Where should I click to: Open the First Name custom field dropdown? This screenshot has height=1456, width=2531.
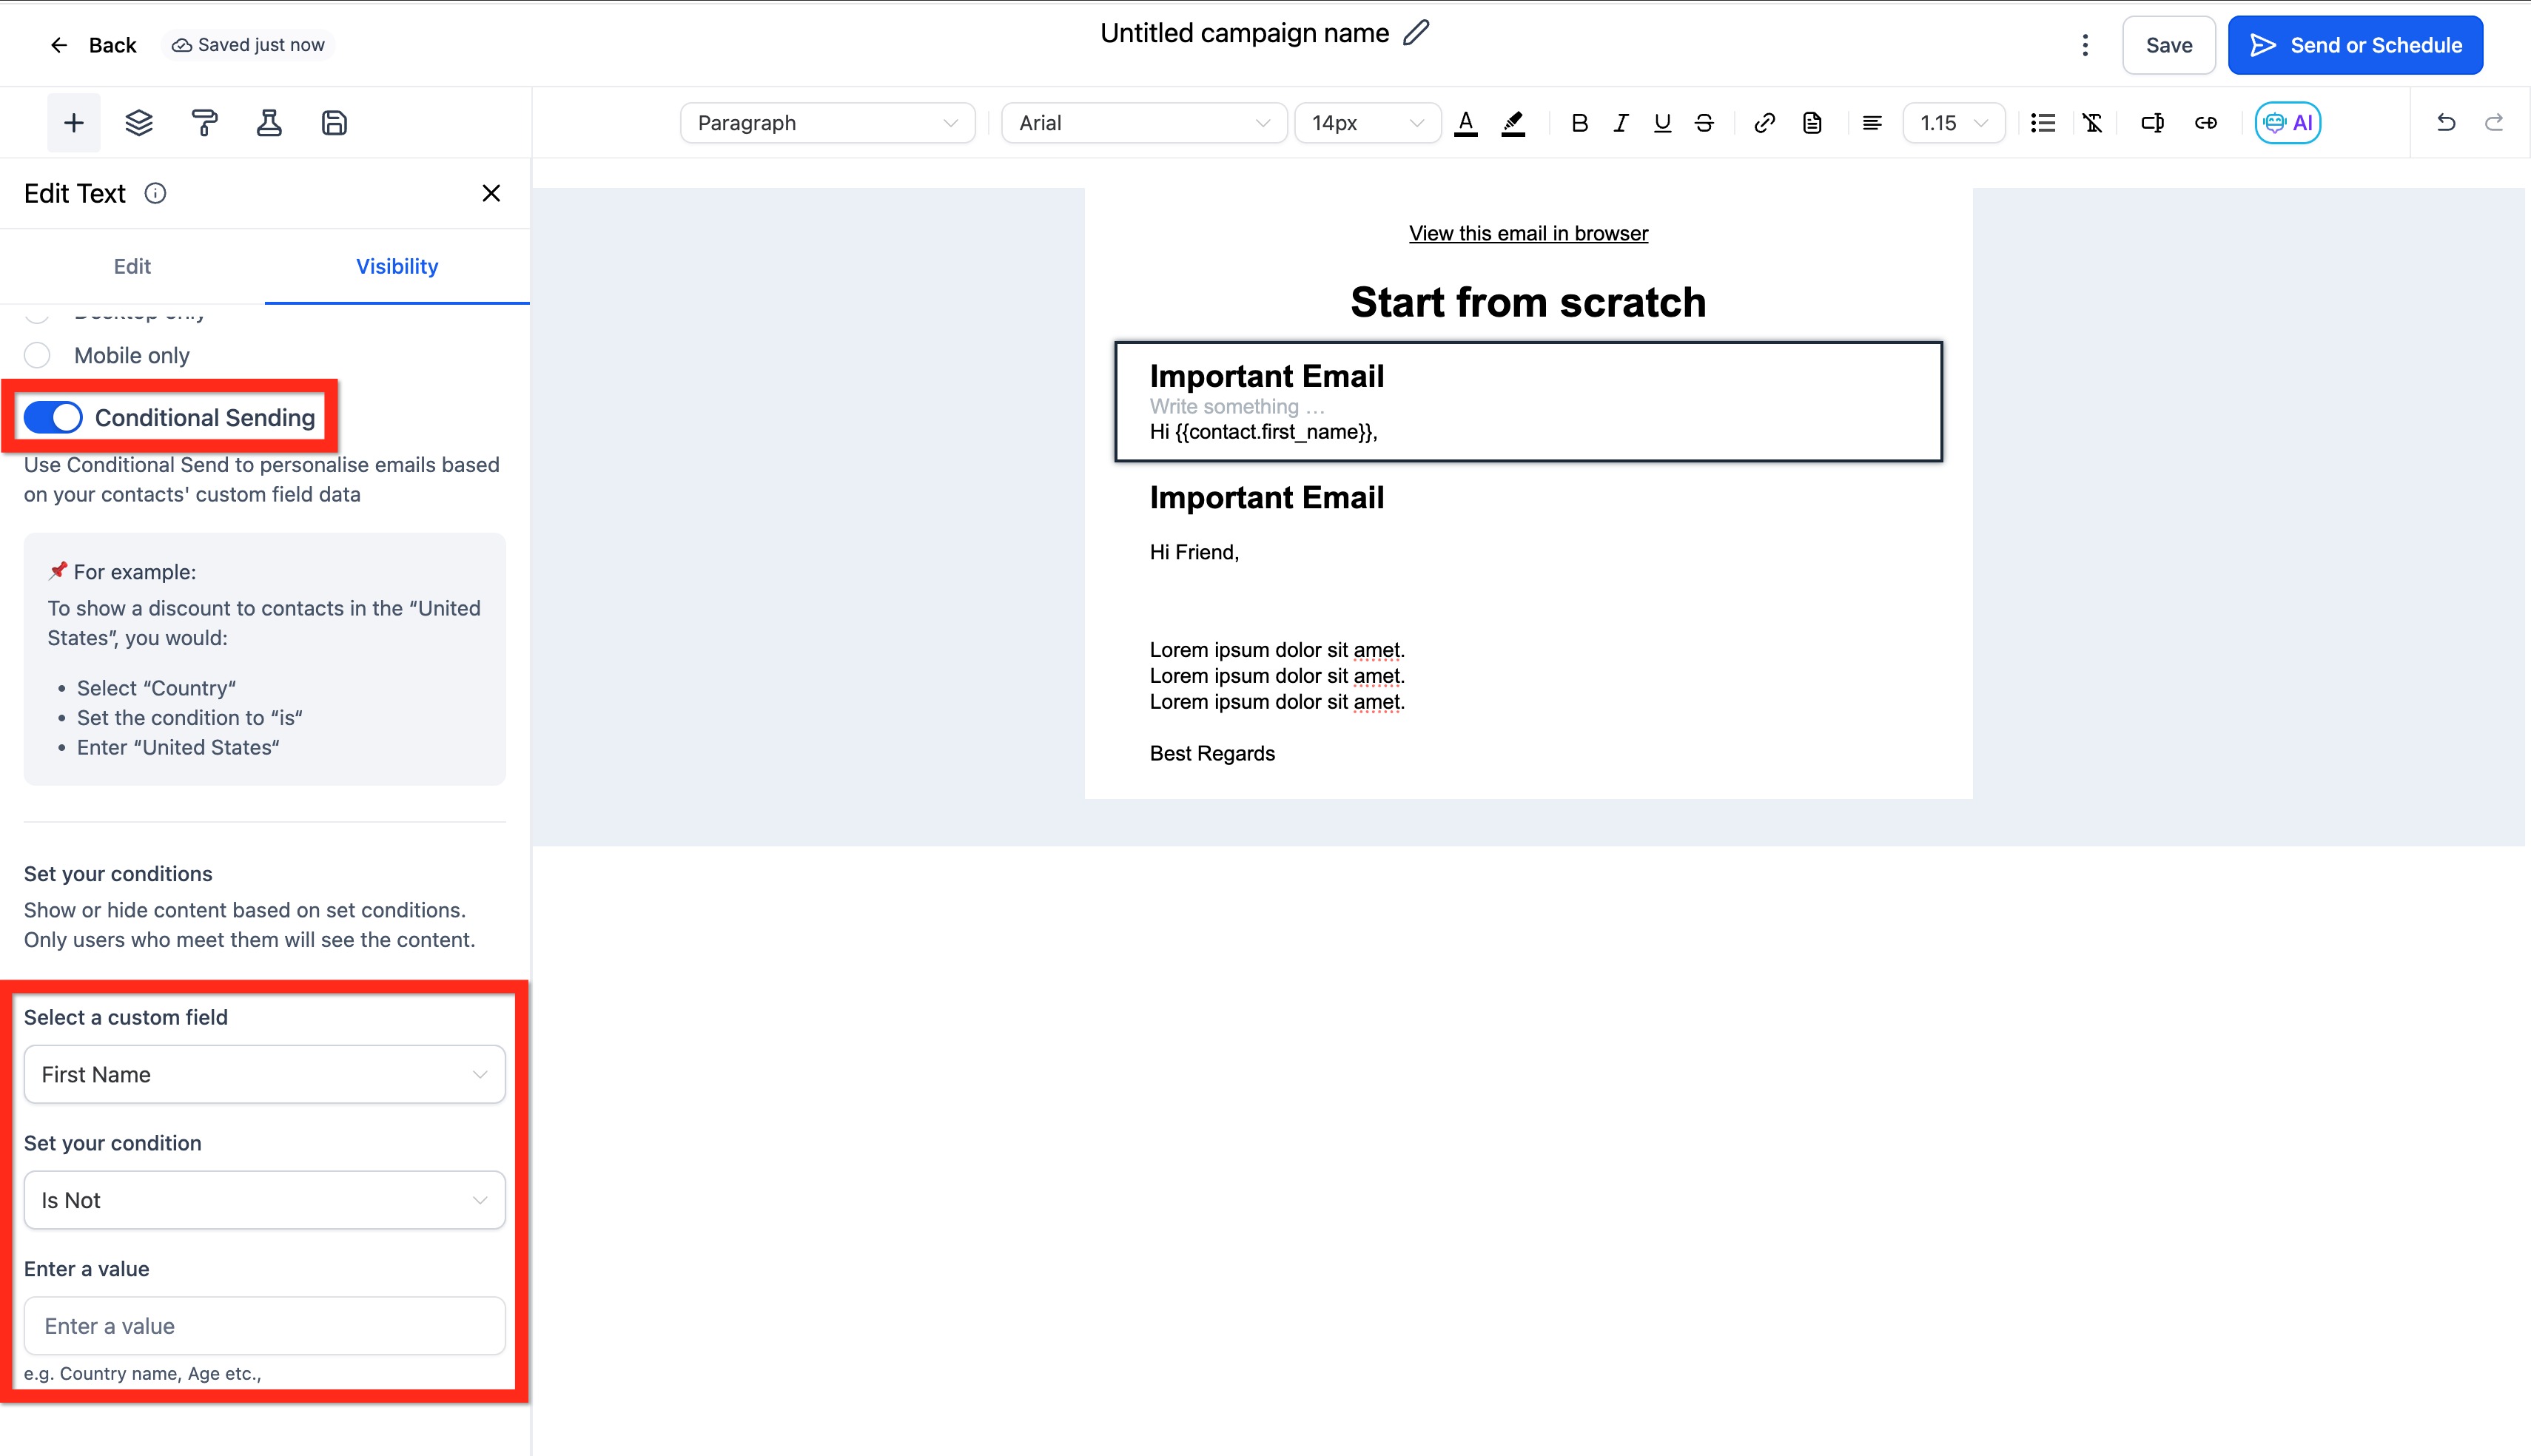click(x=264, y=1074)
